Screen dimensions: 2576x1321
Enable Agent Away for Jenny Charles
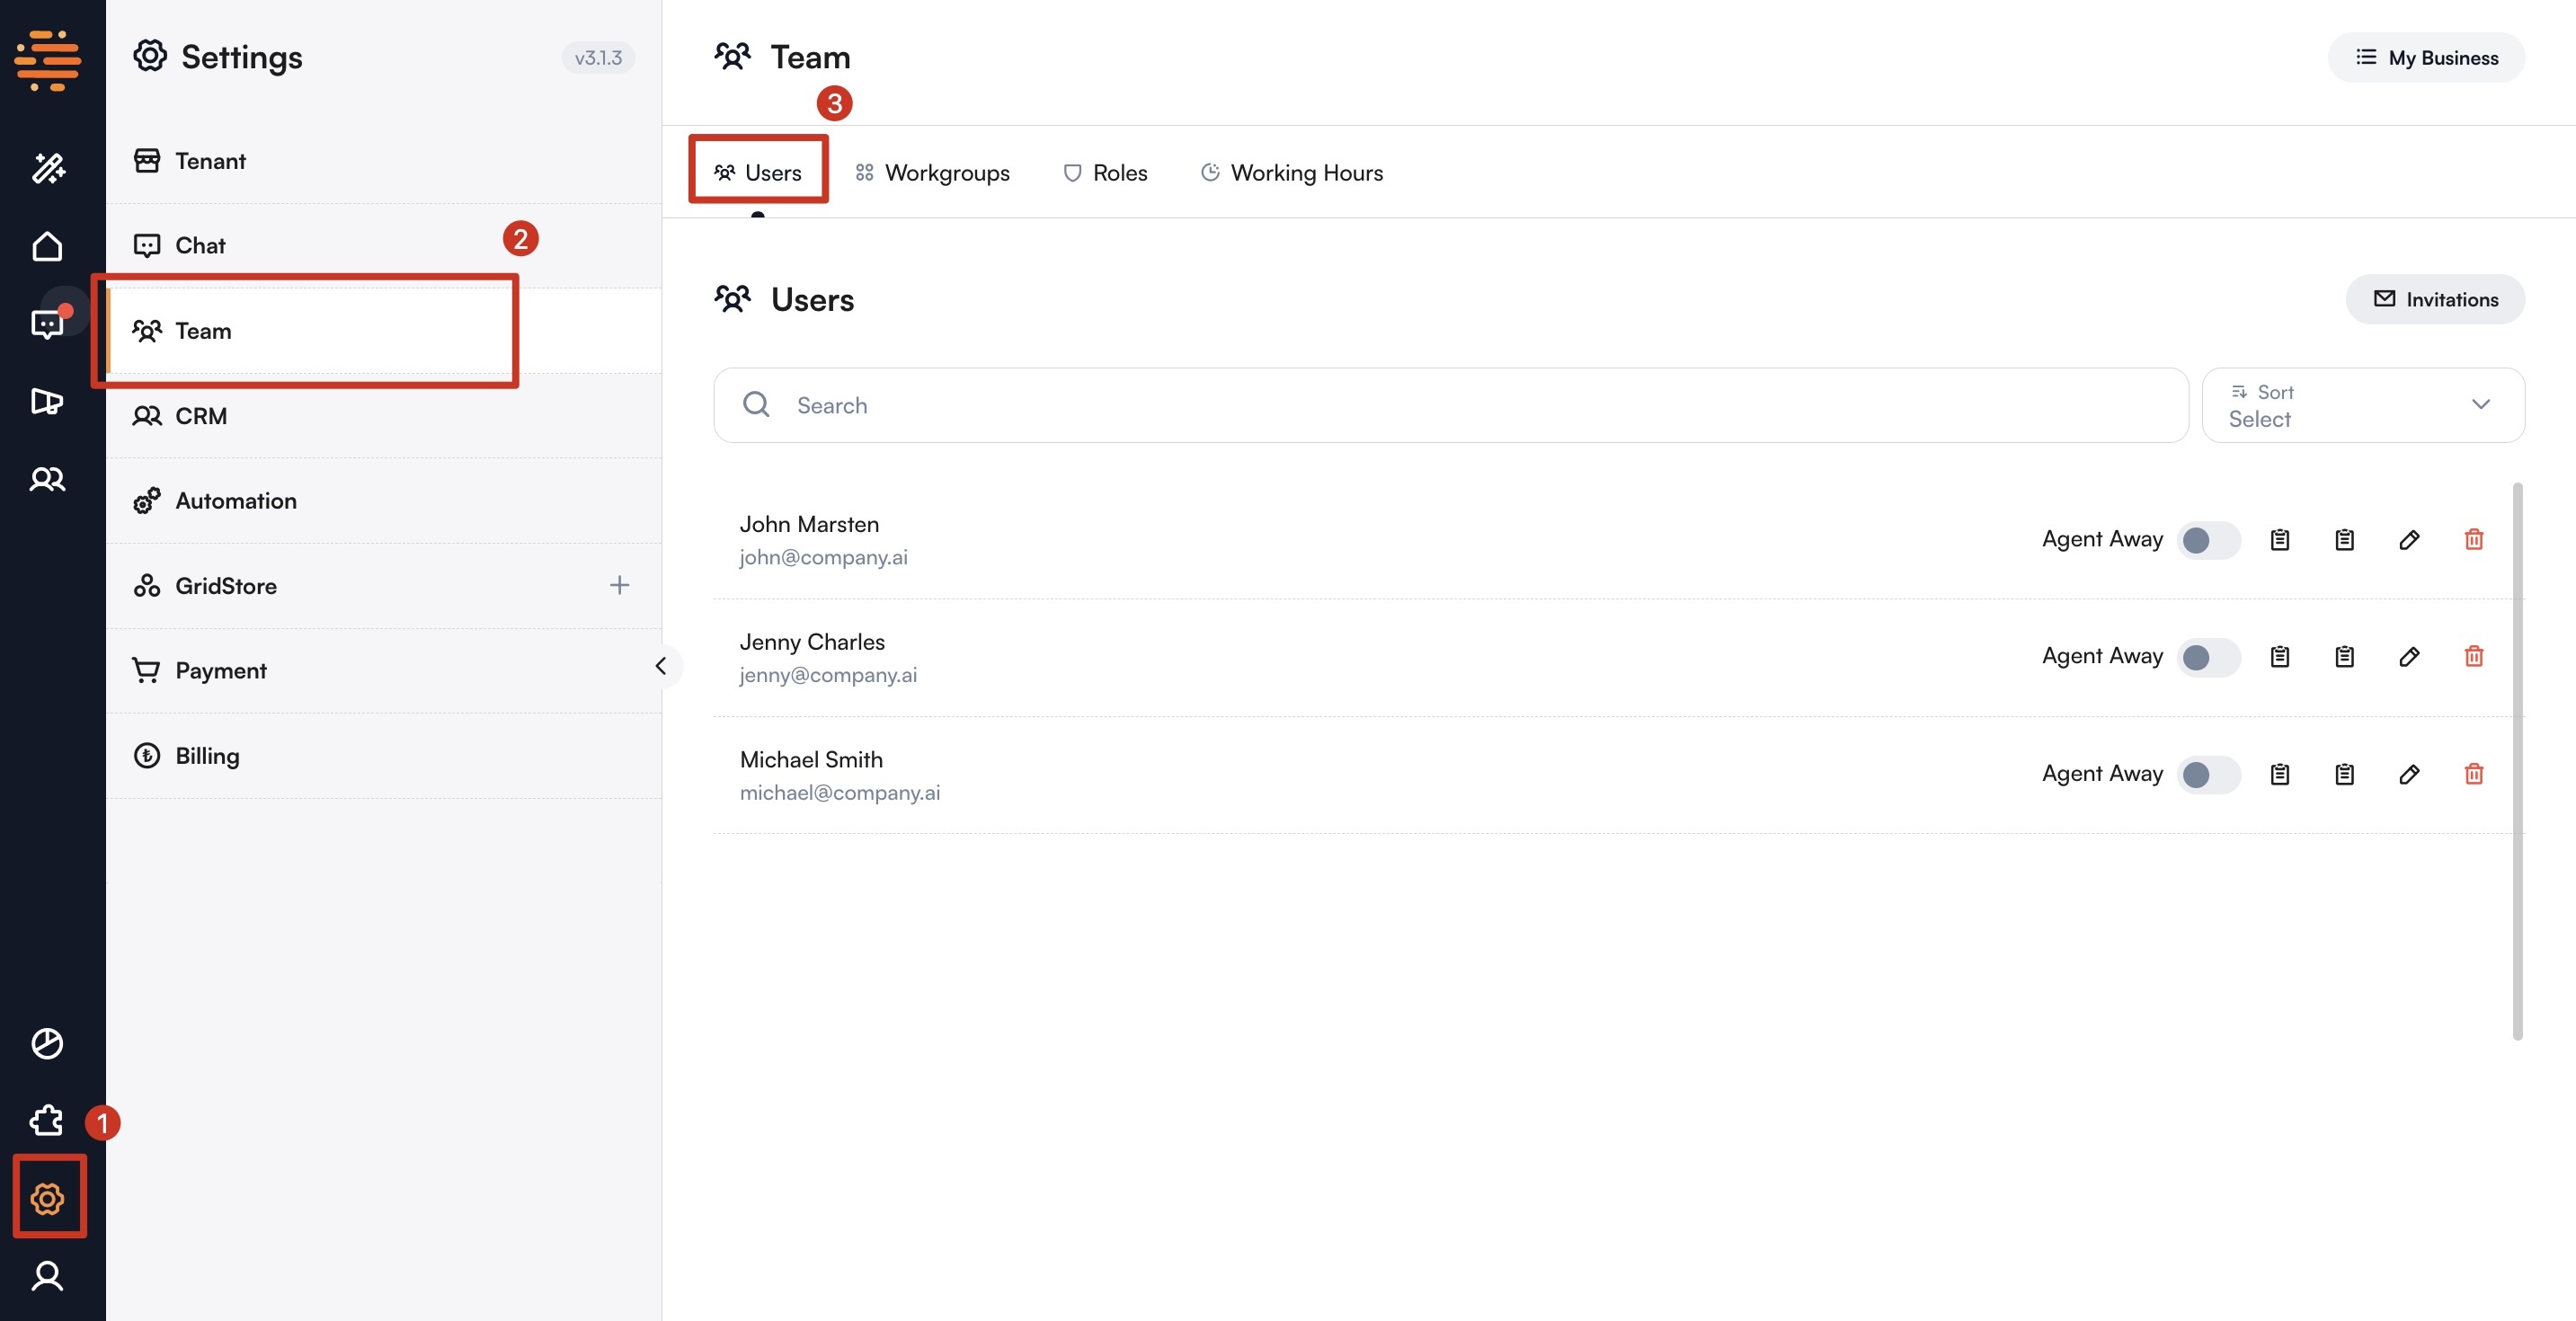coord(2208,656)
